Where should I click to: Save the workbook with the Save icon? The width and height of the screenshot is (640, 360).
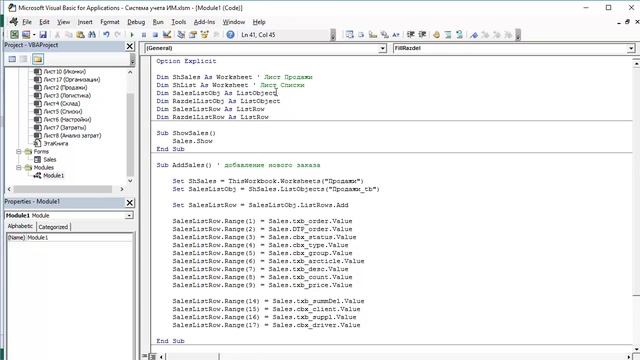click(x=43, y=35)
